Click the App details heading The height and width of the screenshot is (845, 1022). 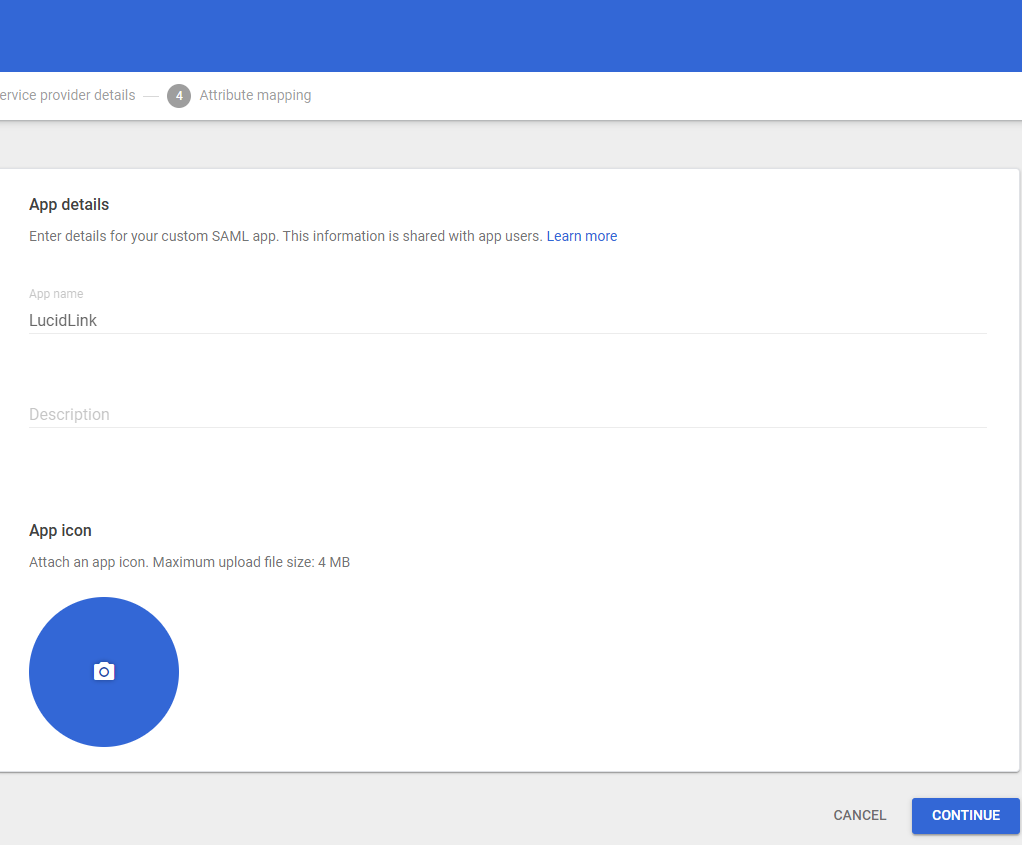click(69, 205)
